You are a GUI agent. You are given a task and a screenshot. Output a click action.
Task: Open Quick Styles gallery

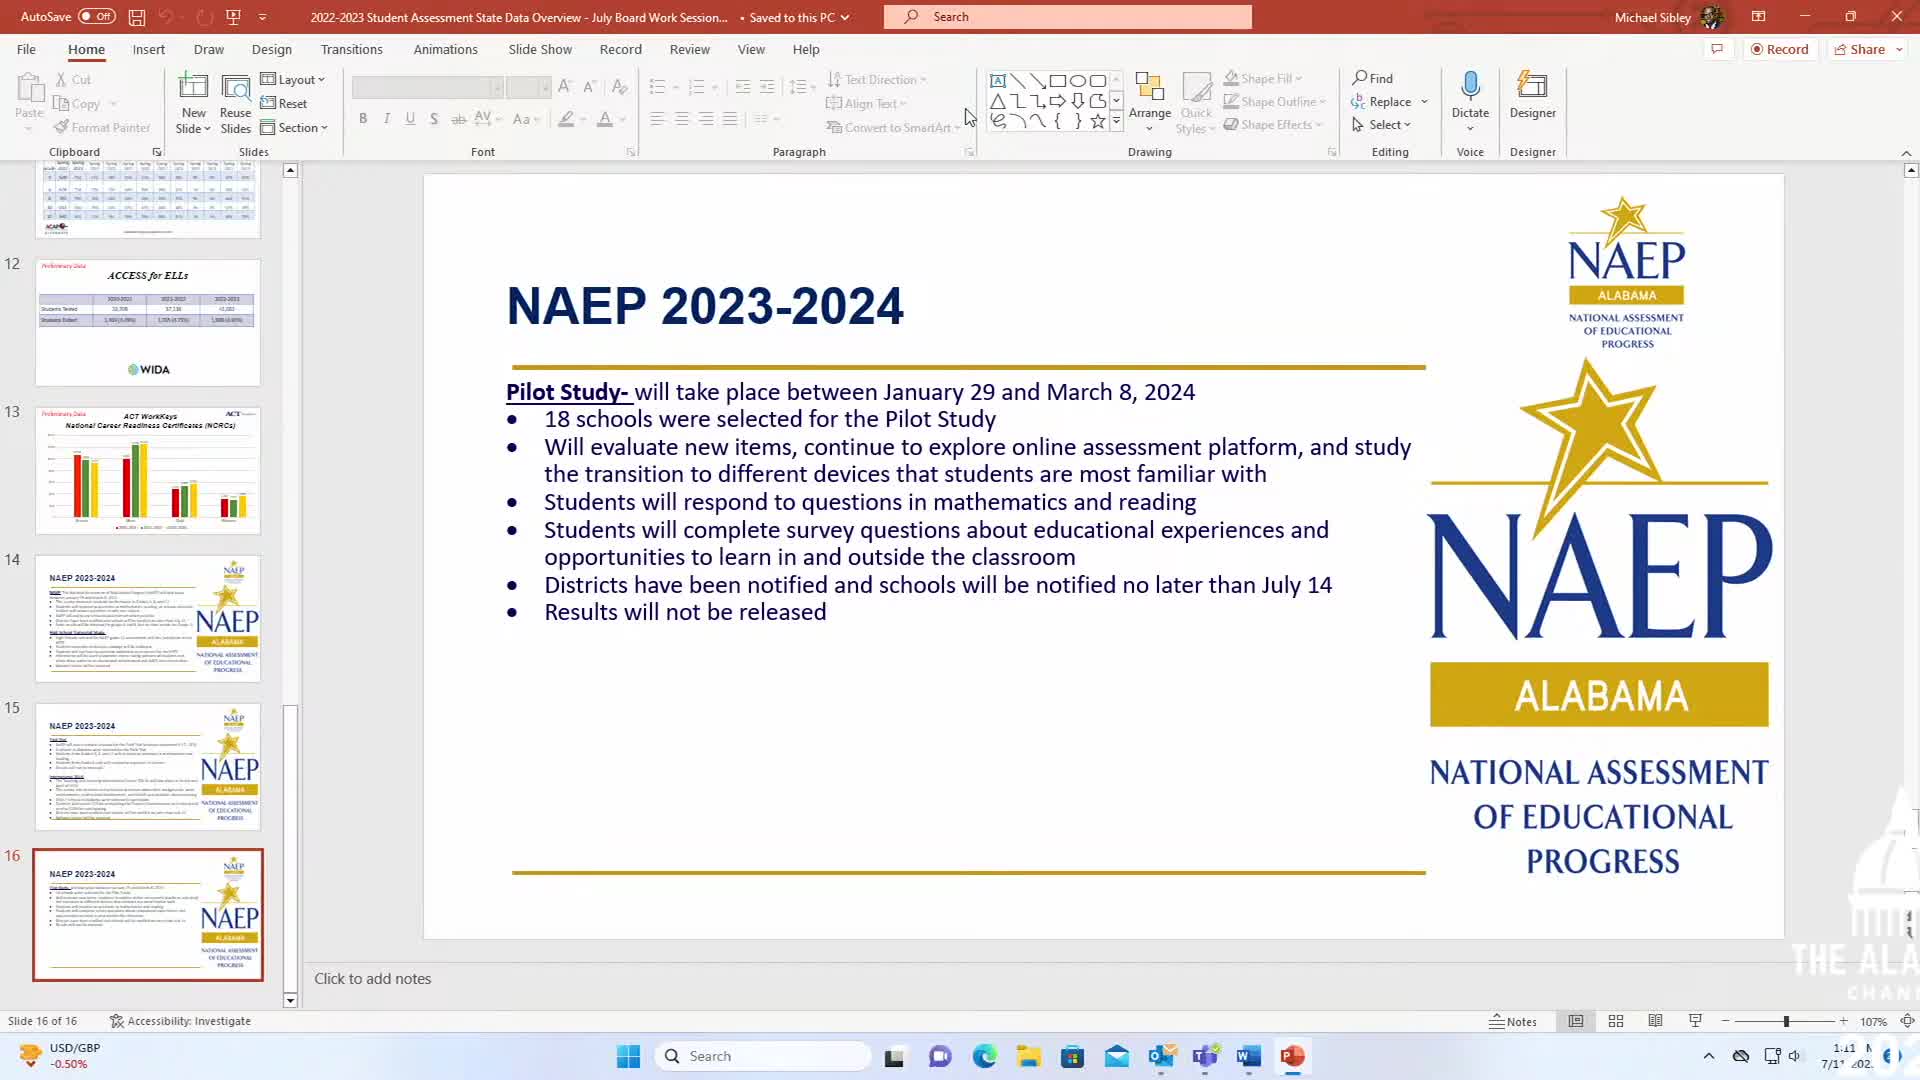pyautogui.click(x=1196, y=104)
